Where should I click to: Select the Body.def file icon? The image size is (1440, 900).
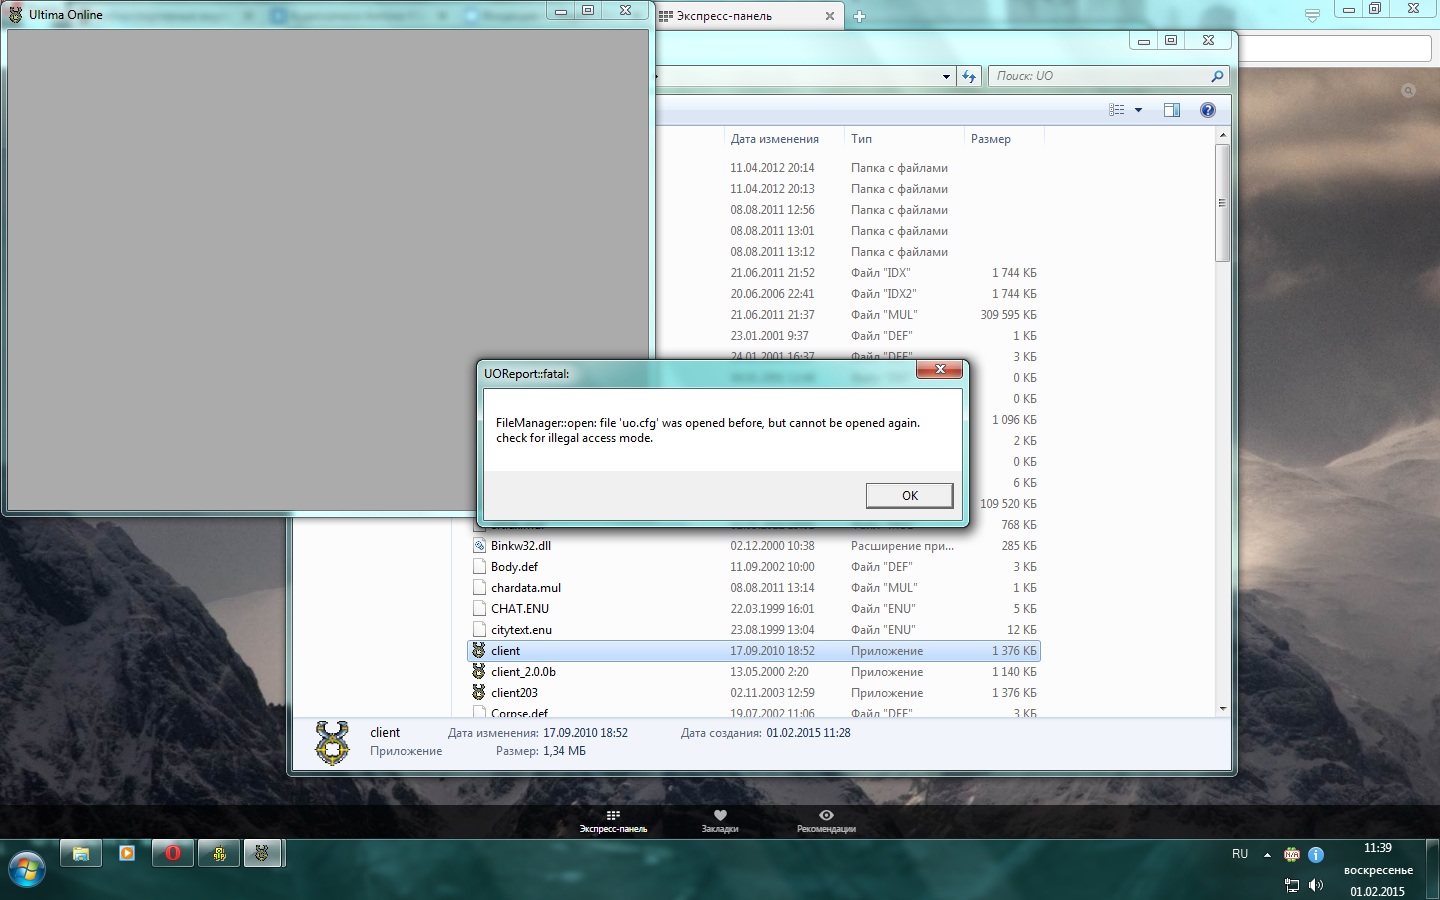point(479,566)
